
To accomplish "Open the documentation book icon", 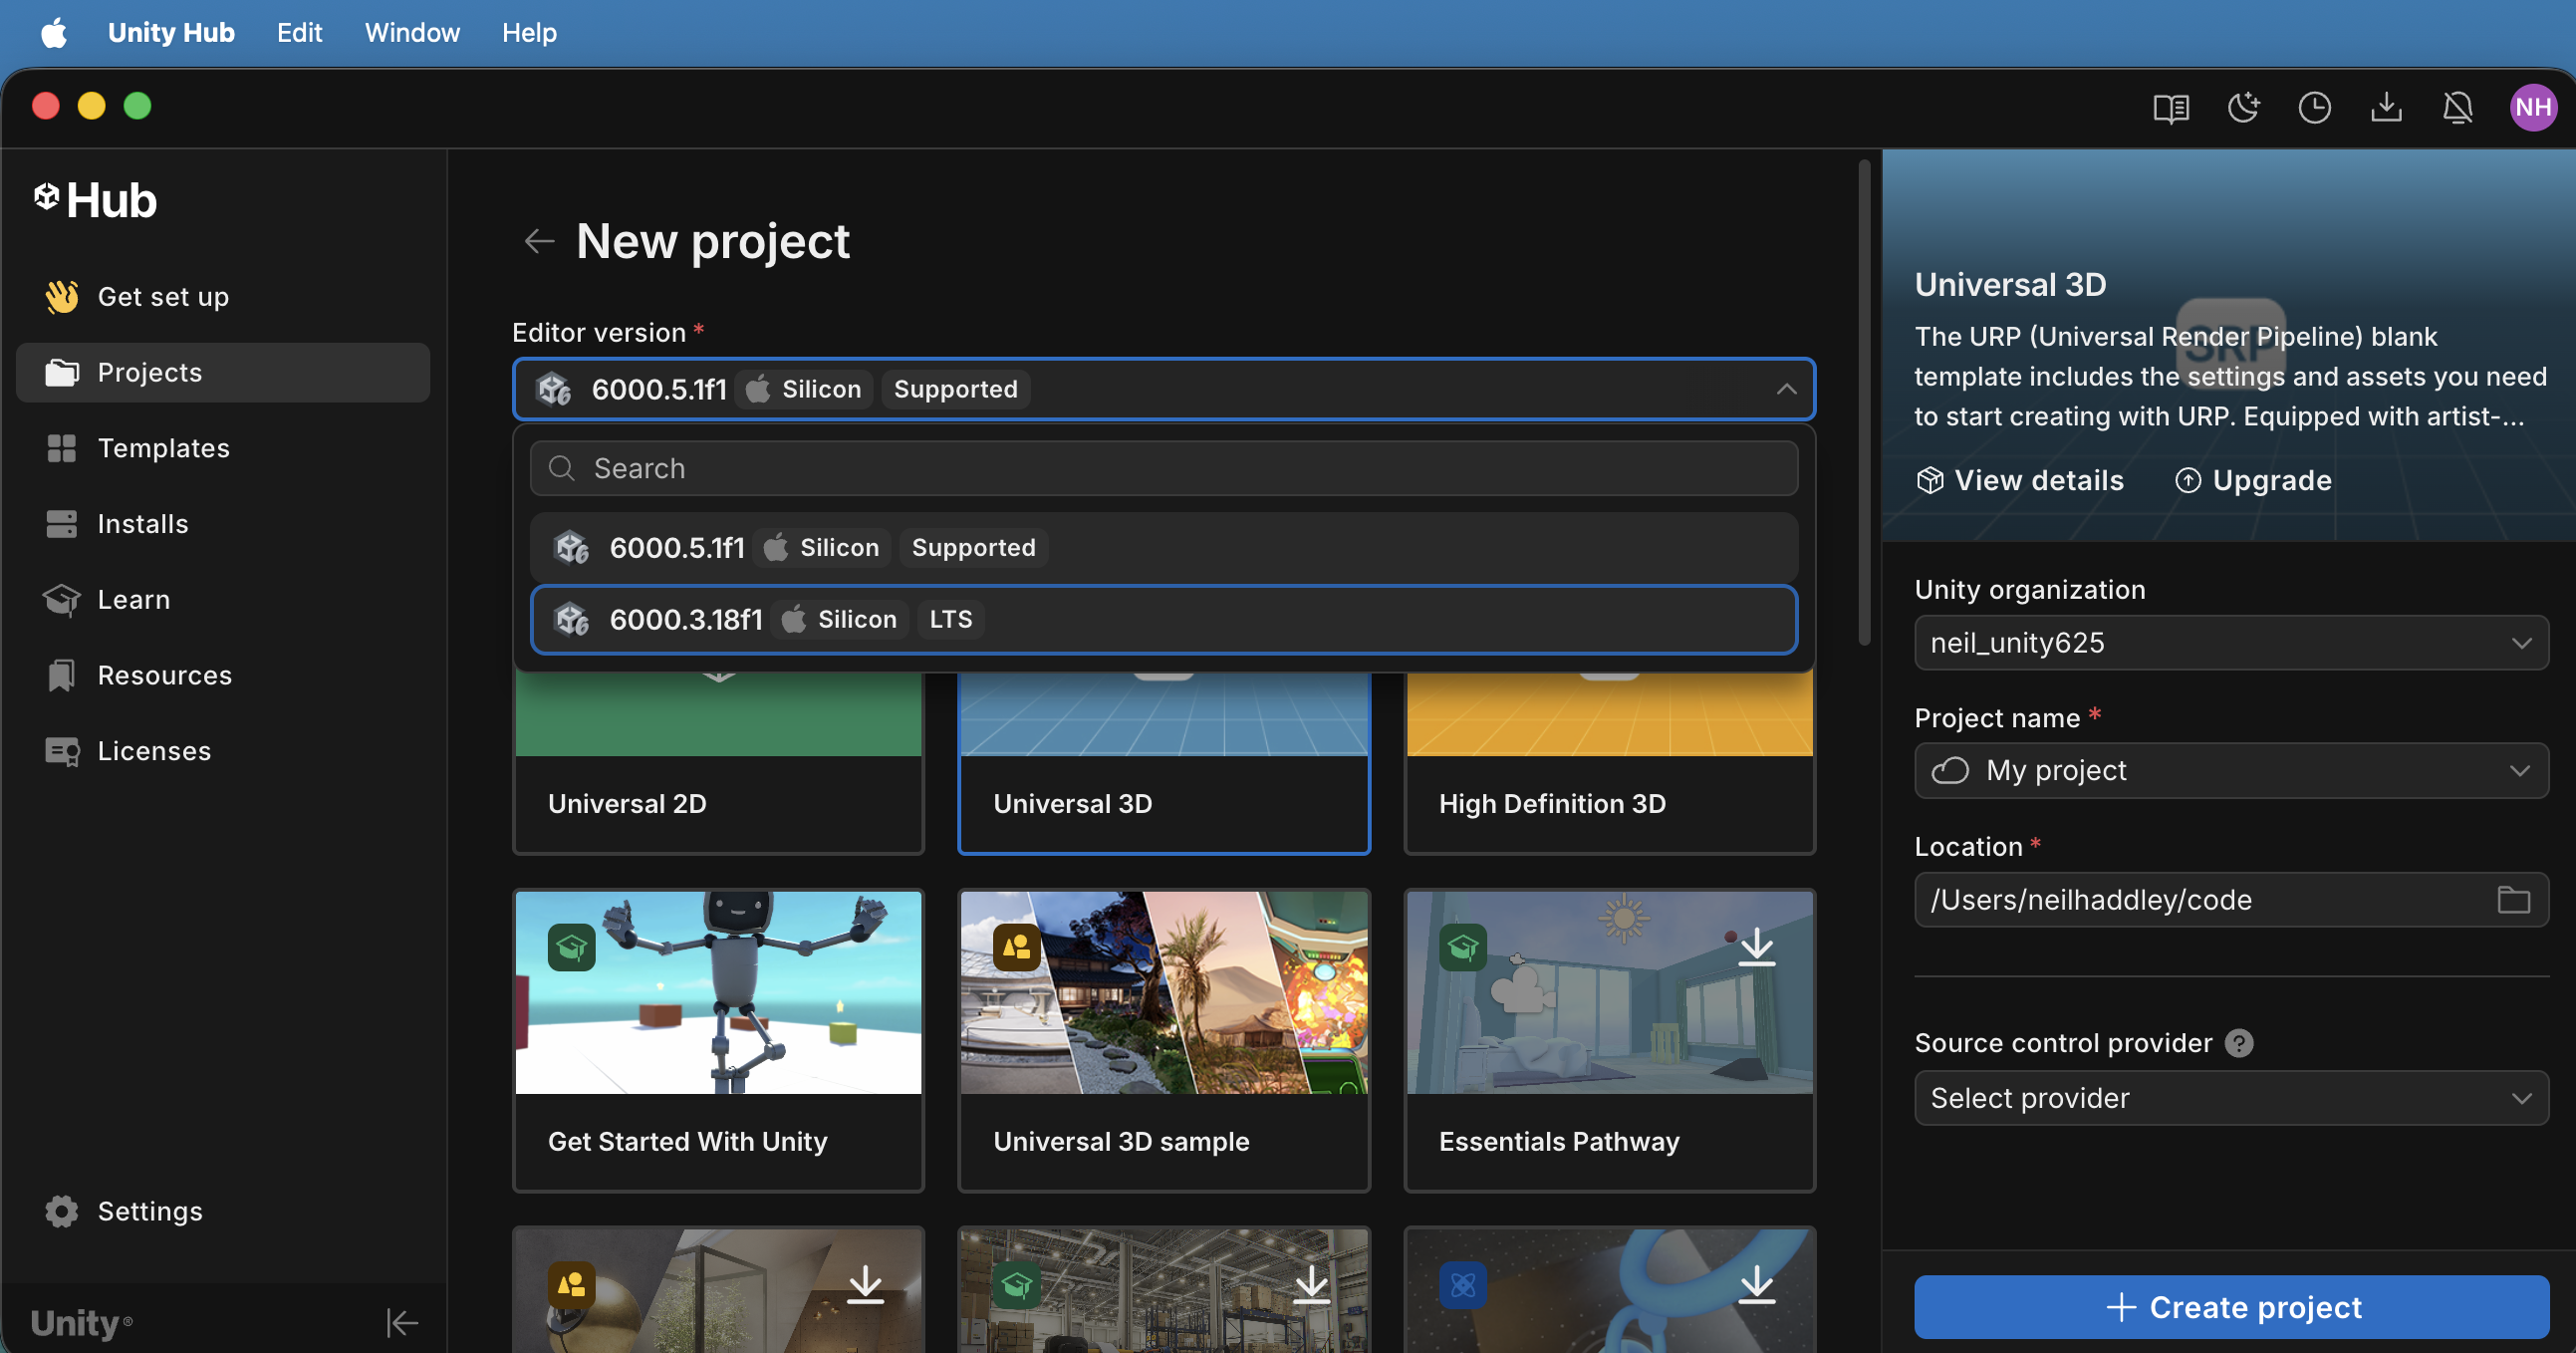I will pos(2170,108).
